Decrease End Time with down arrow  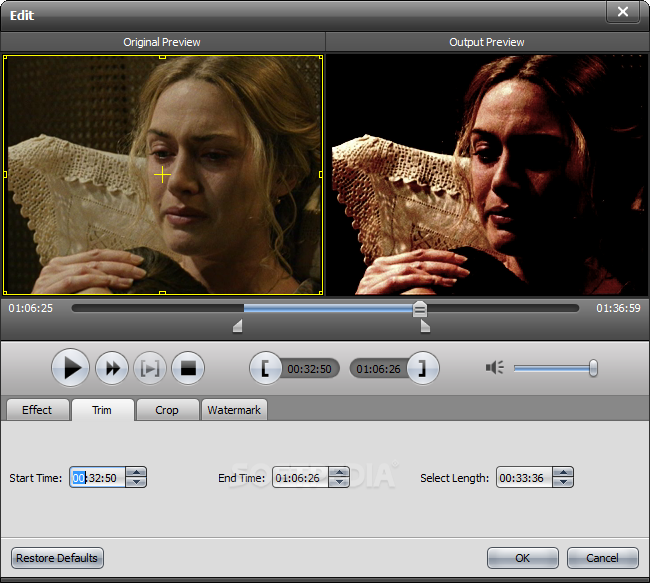click(339, 482)
